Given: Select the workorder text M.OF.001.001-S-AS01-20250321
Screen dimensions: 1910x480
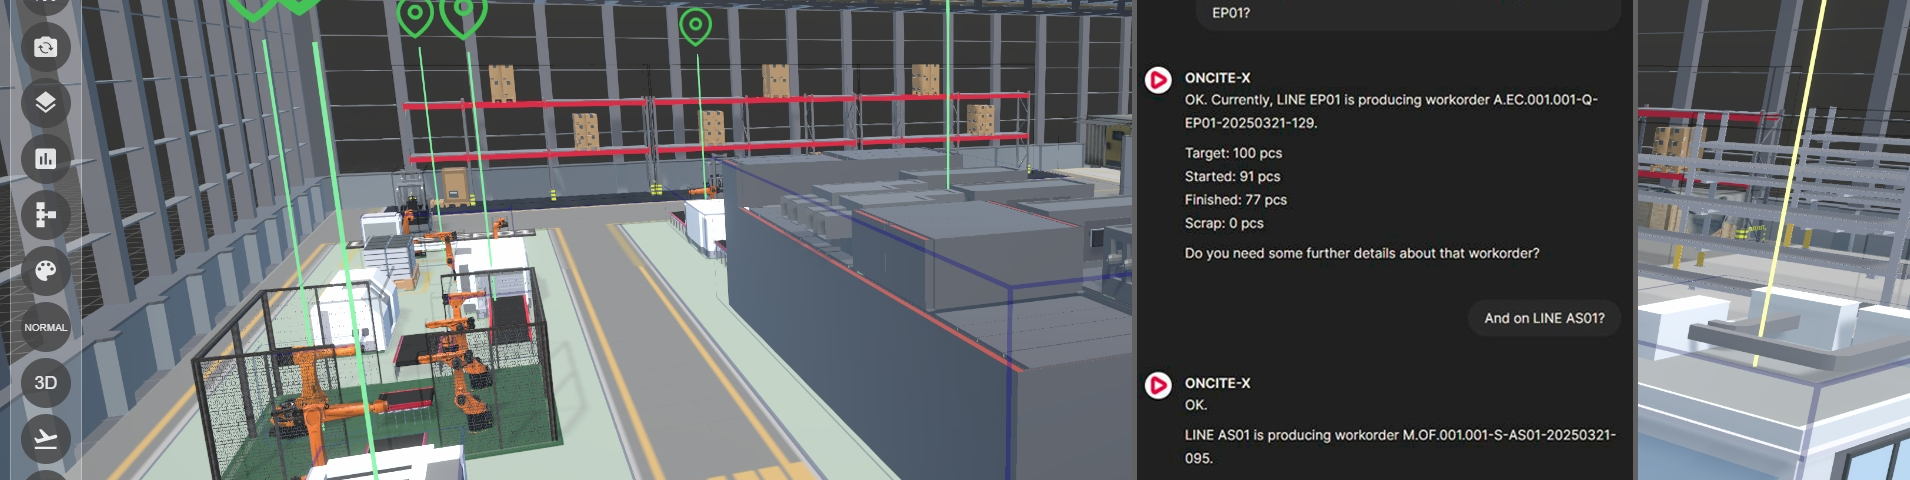Looking at the screenshot, I should [x=1509, y=435].
